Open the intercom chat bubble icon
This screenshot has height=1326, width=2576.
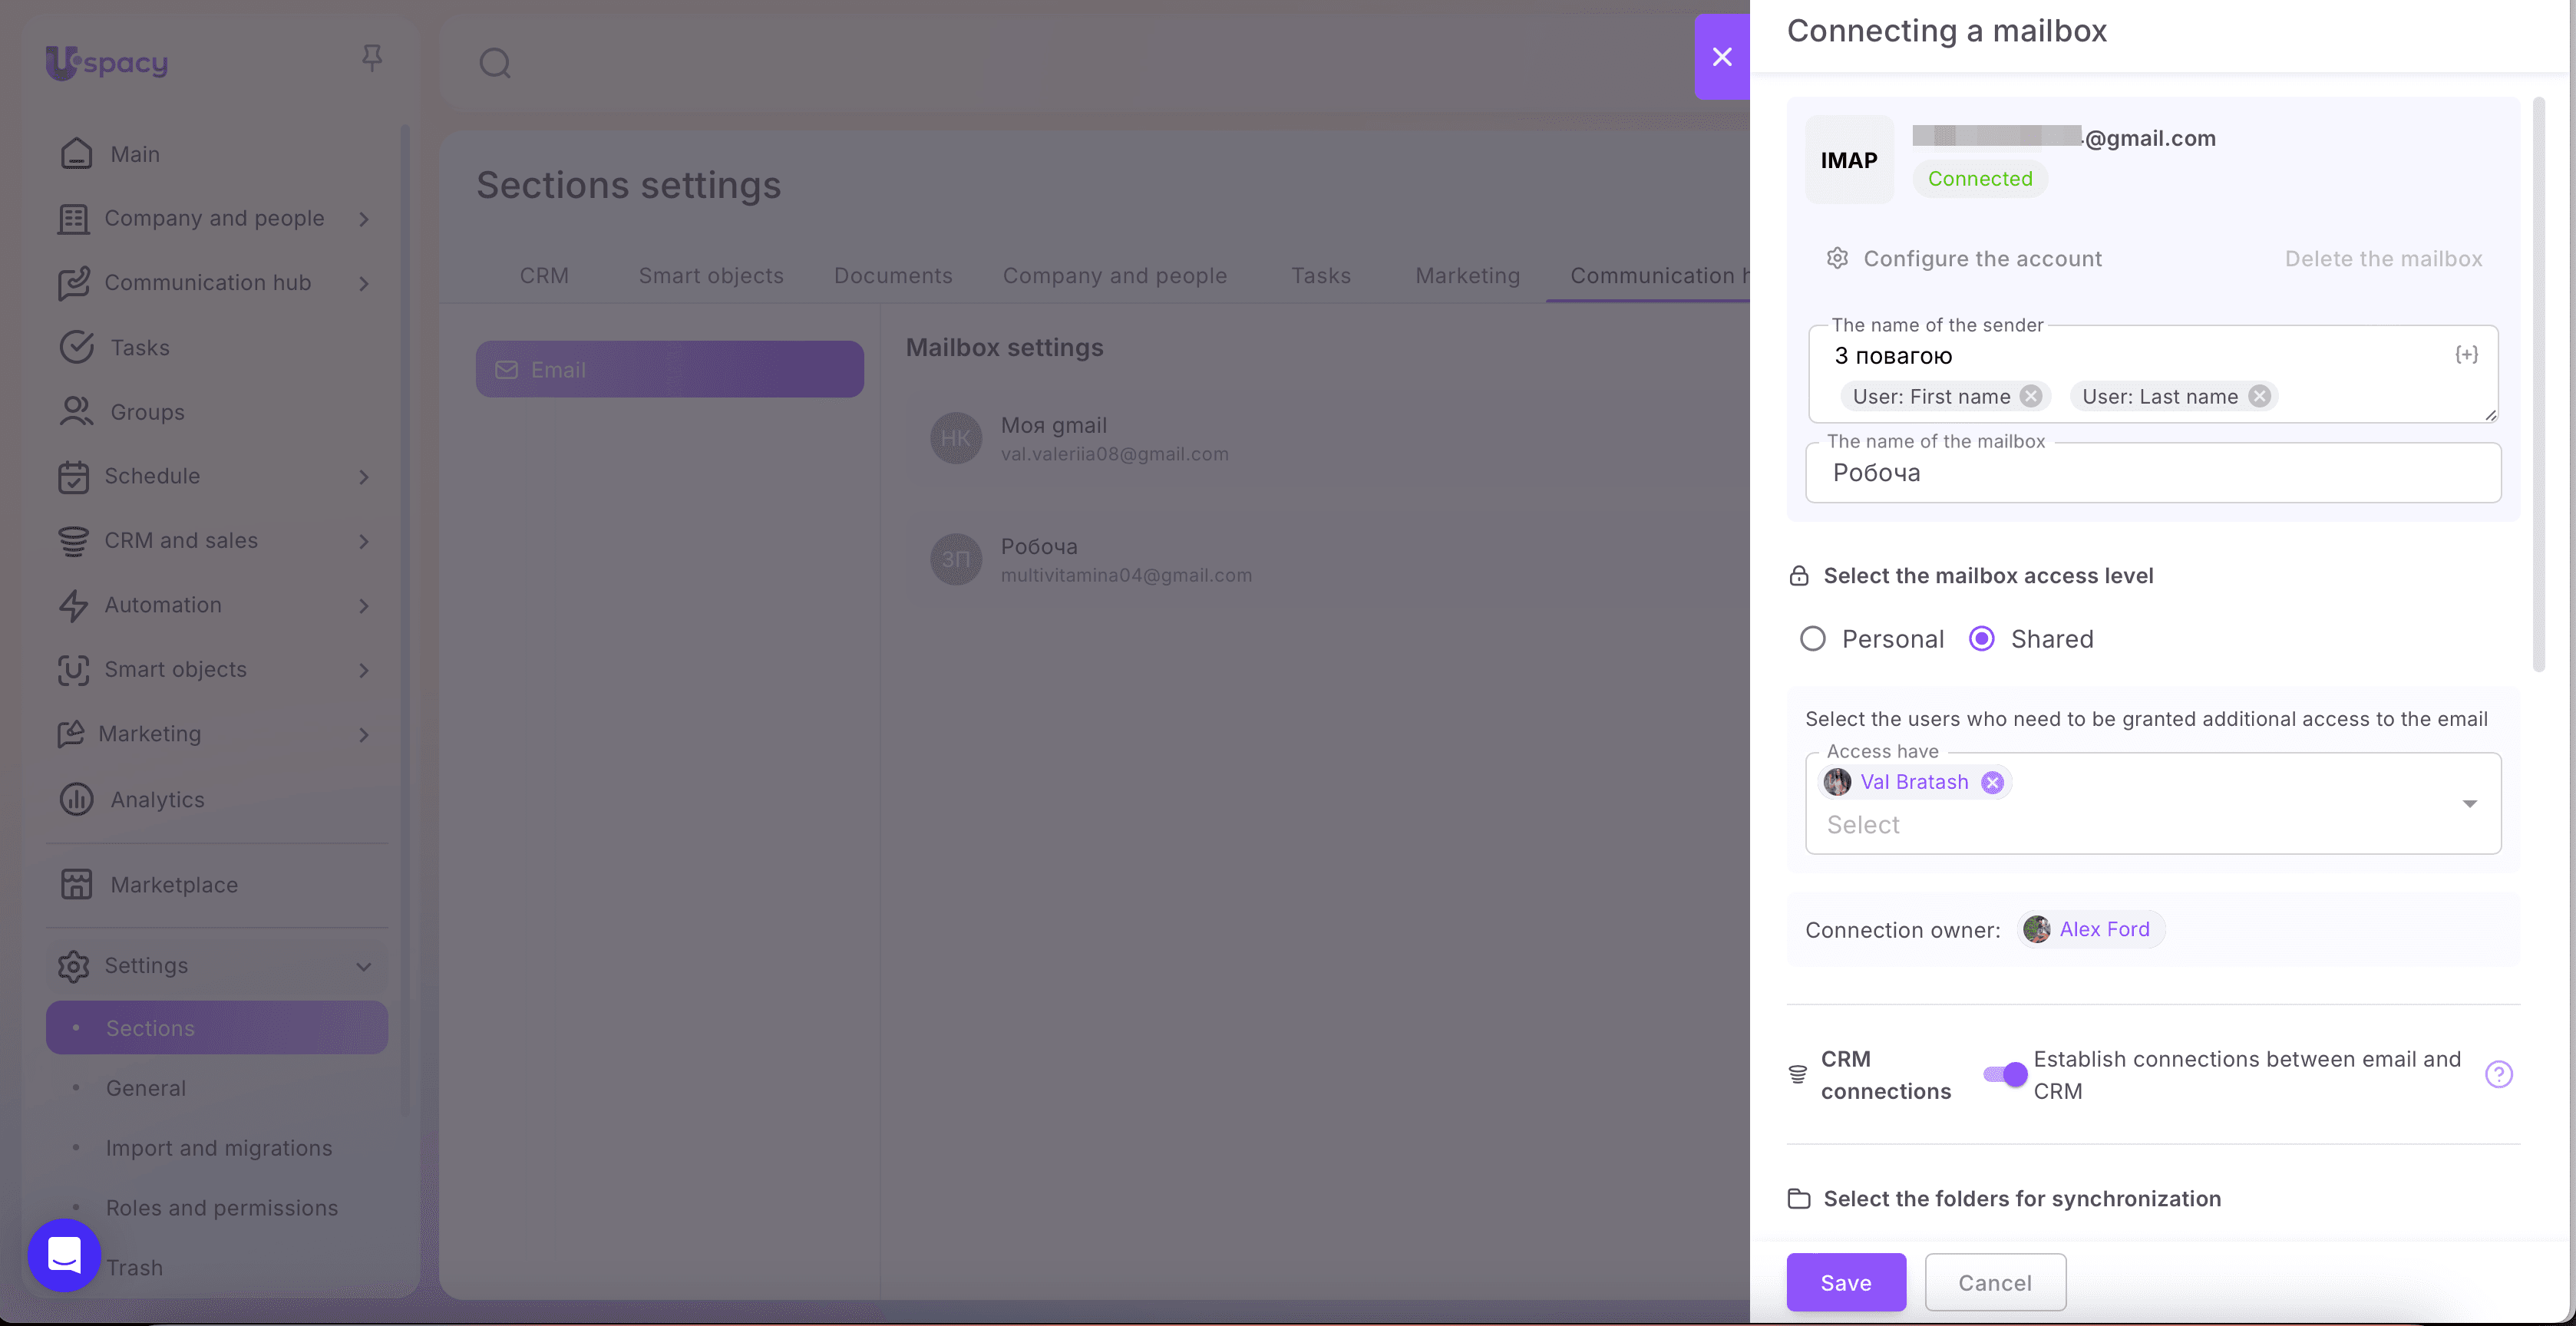[64, 1255]
